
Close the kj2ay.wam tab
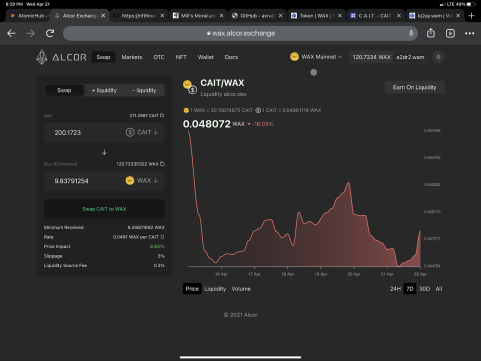(458, 16)
